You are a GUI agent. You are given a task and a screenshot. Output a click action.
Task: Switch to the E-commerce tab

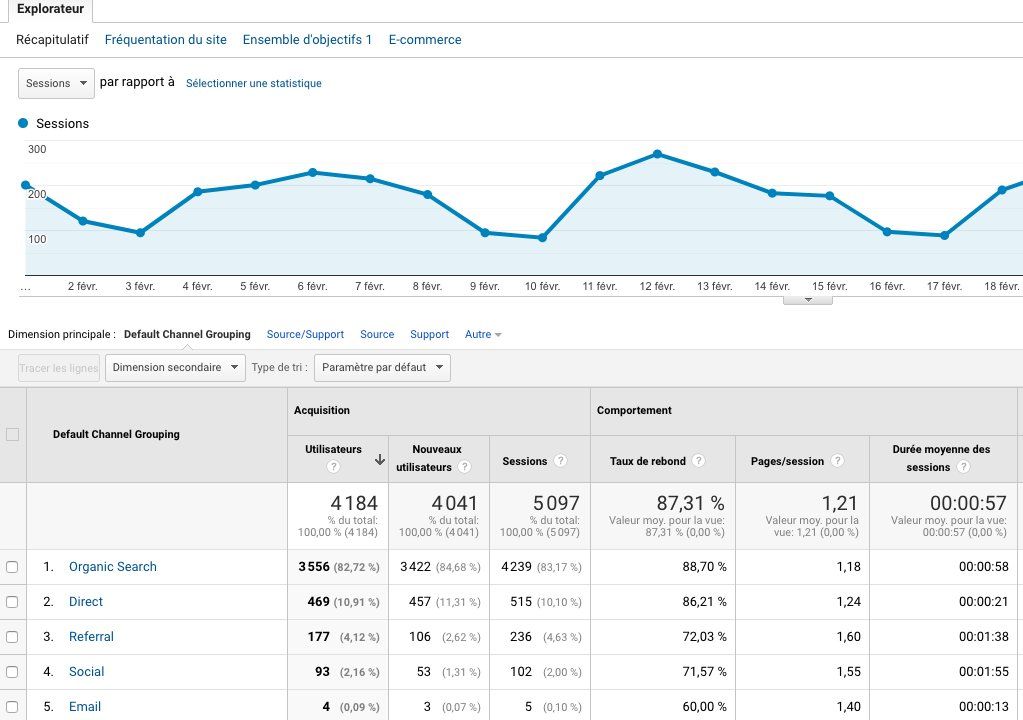click(425, 39)
